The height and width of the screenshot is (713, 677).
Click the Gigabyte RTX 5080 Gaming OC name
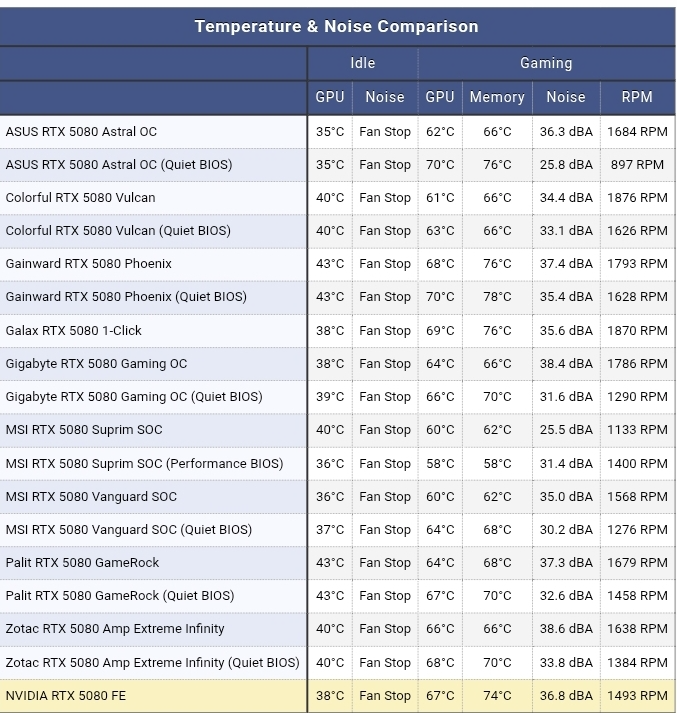[96, 364]
